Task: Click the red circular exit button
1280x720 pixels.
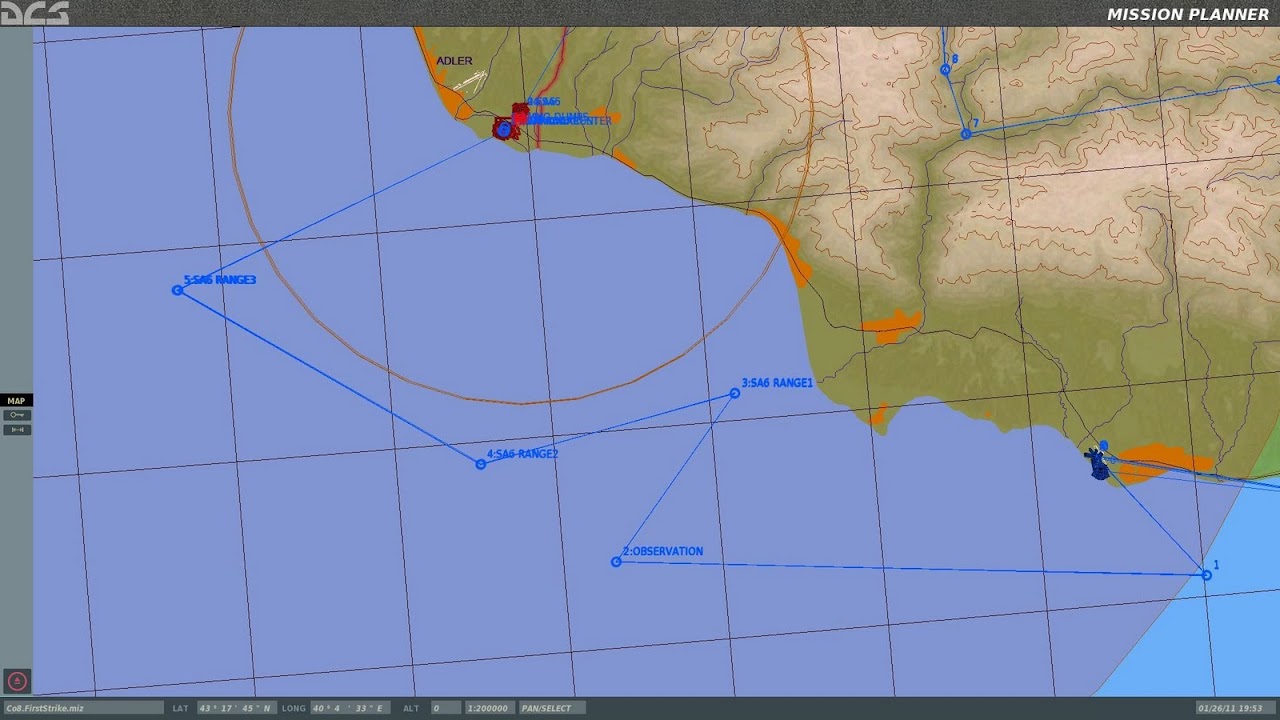Action: (x=17, y=682)
